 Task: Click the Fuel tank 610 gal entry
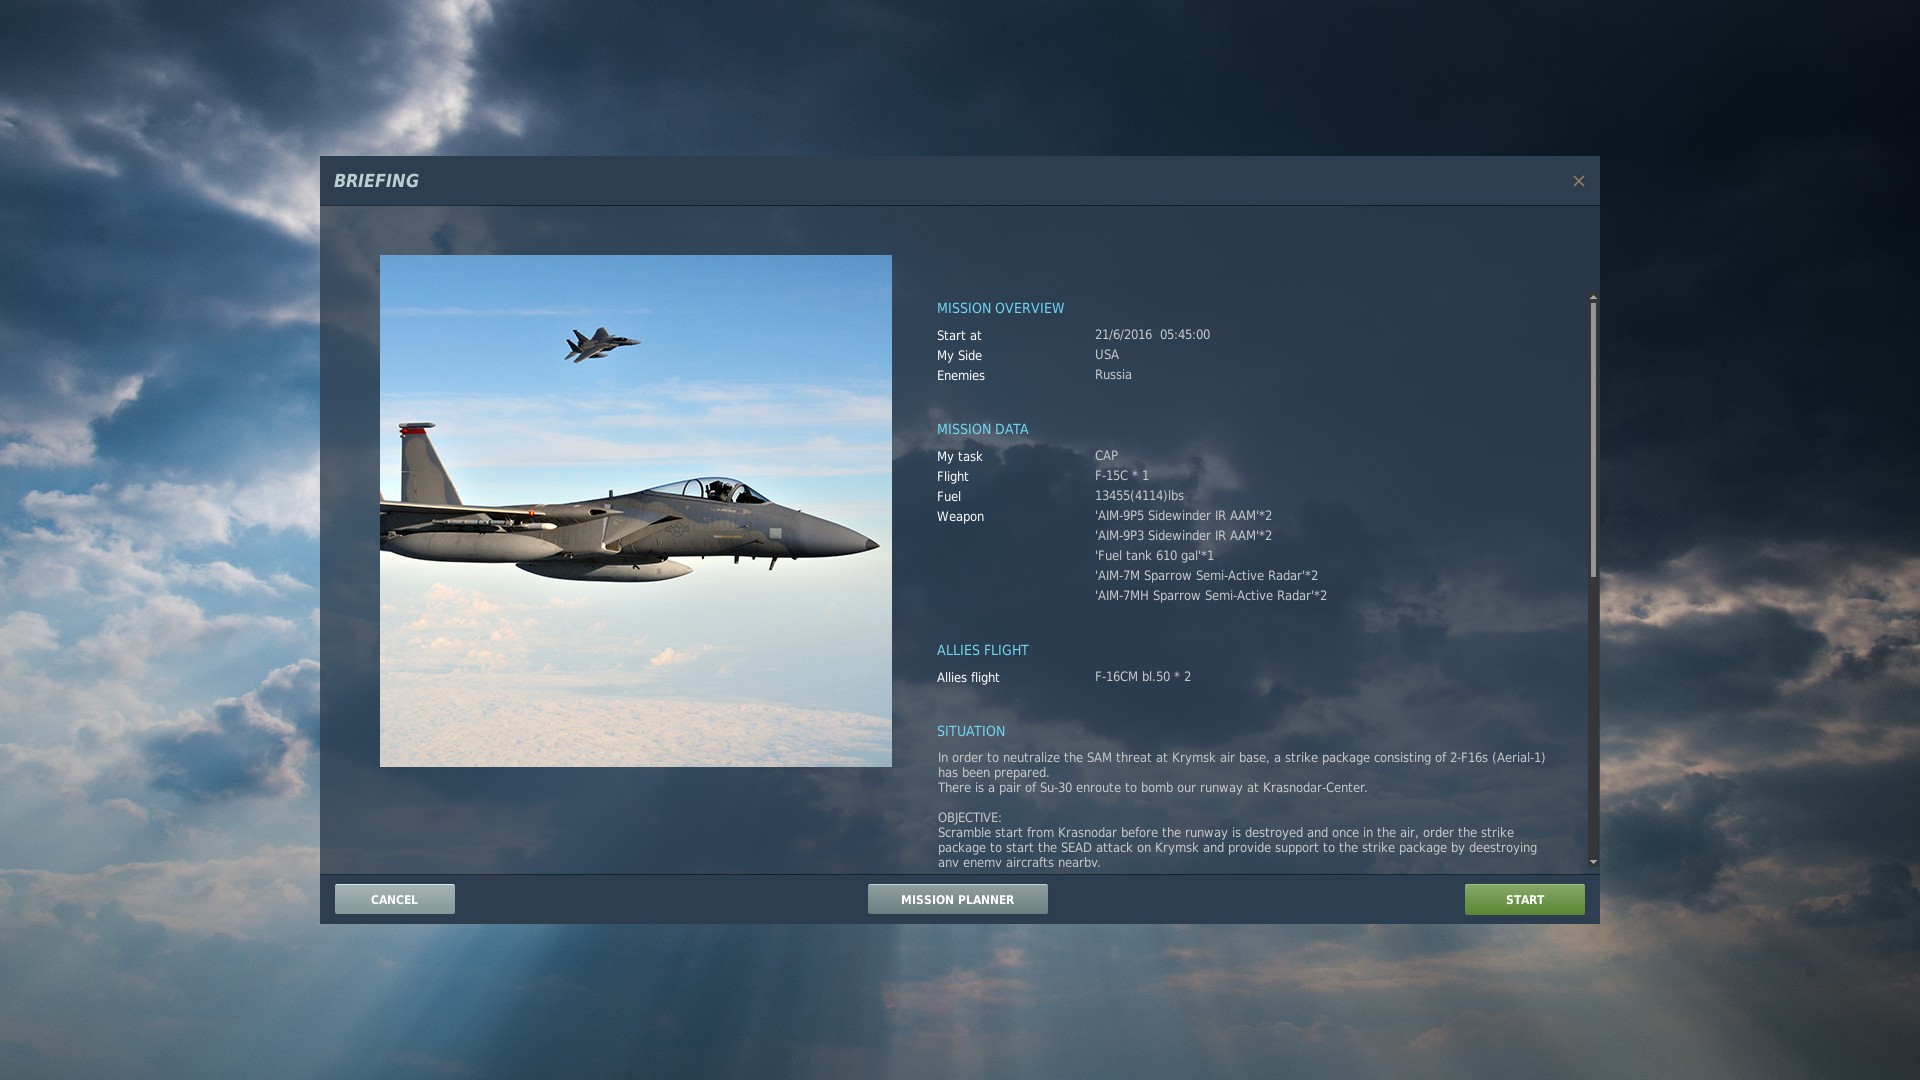point(1154,556)
